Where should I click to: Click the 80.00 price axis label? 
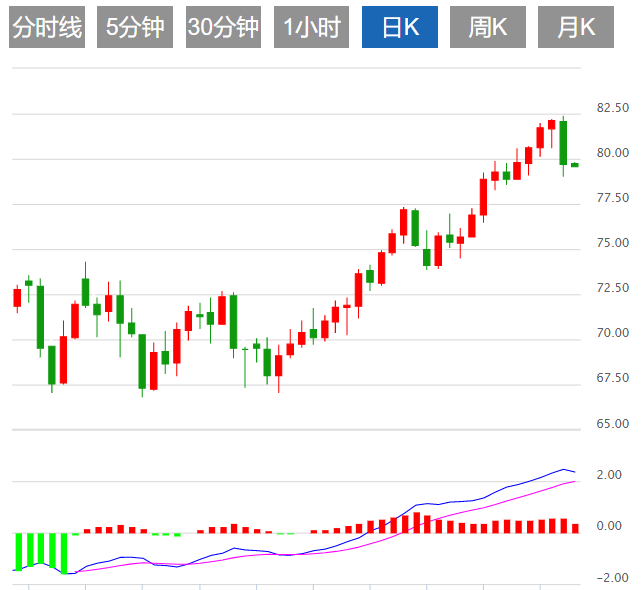point(612,153)
